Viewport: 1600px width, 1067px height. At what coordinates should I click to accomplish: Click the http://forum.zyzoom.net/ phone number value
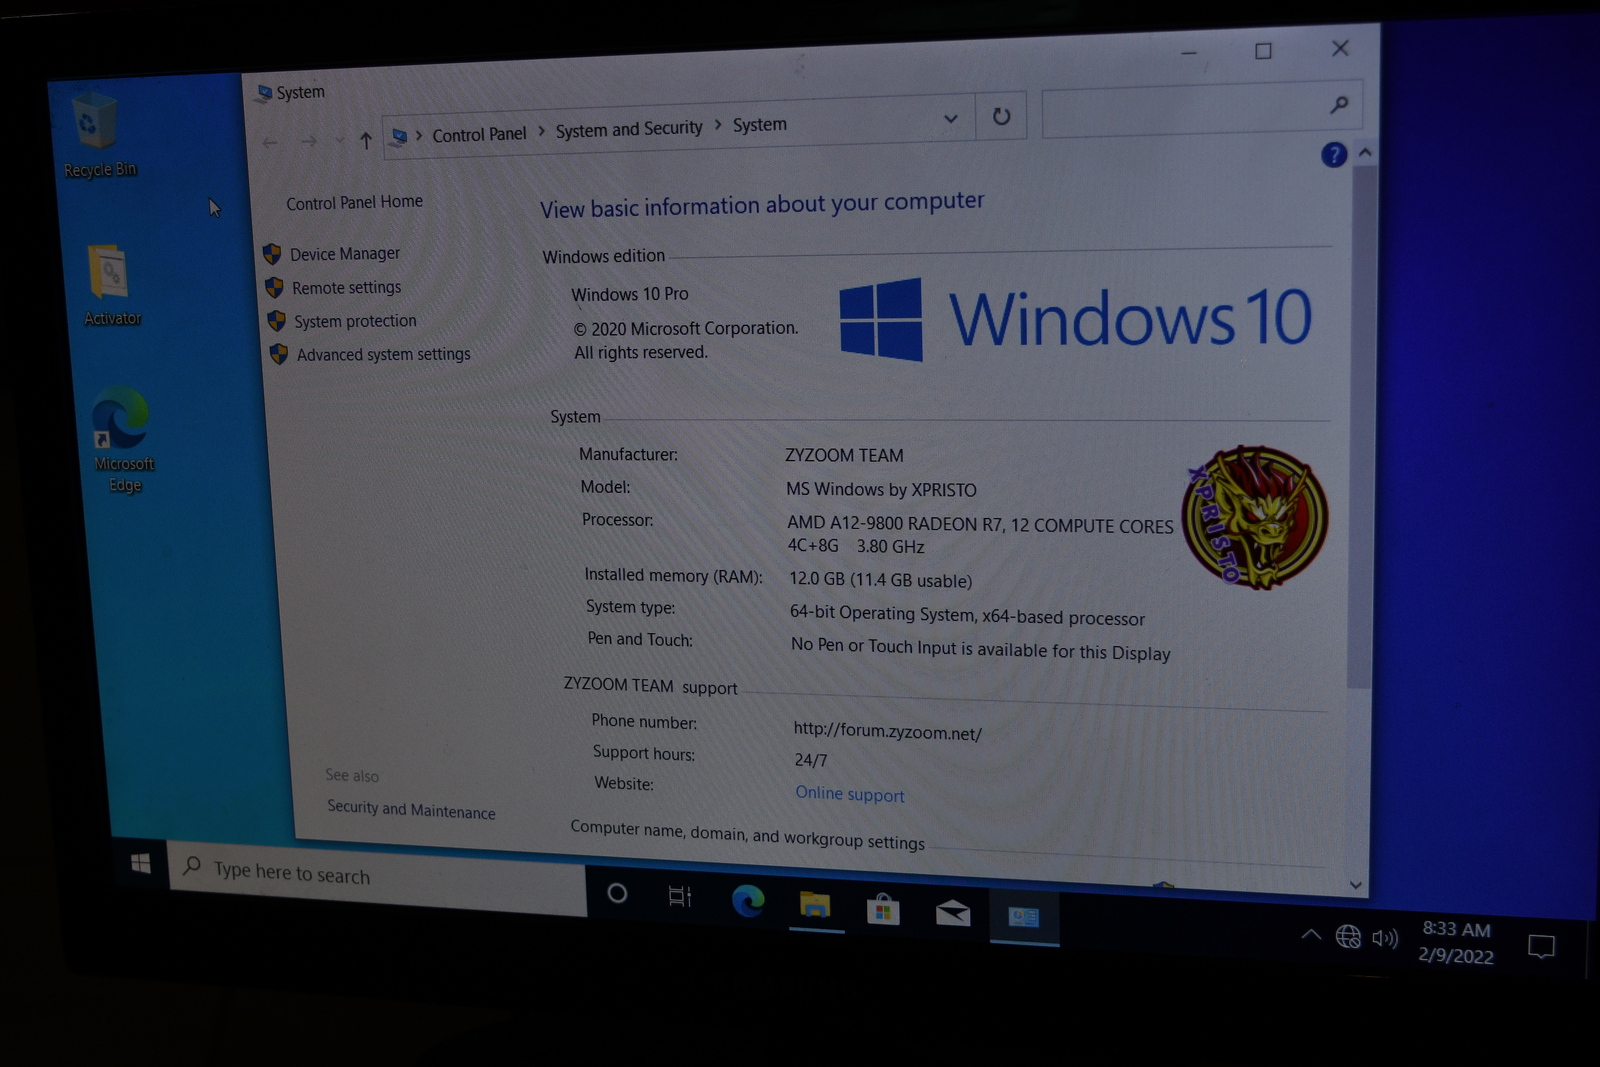click(887, 731)
